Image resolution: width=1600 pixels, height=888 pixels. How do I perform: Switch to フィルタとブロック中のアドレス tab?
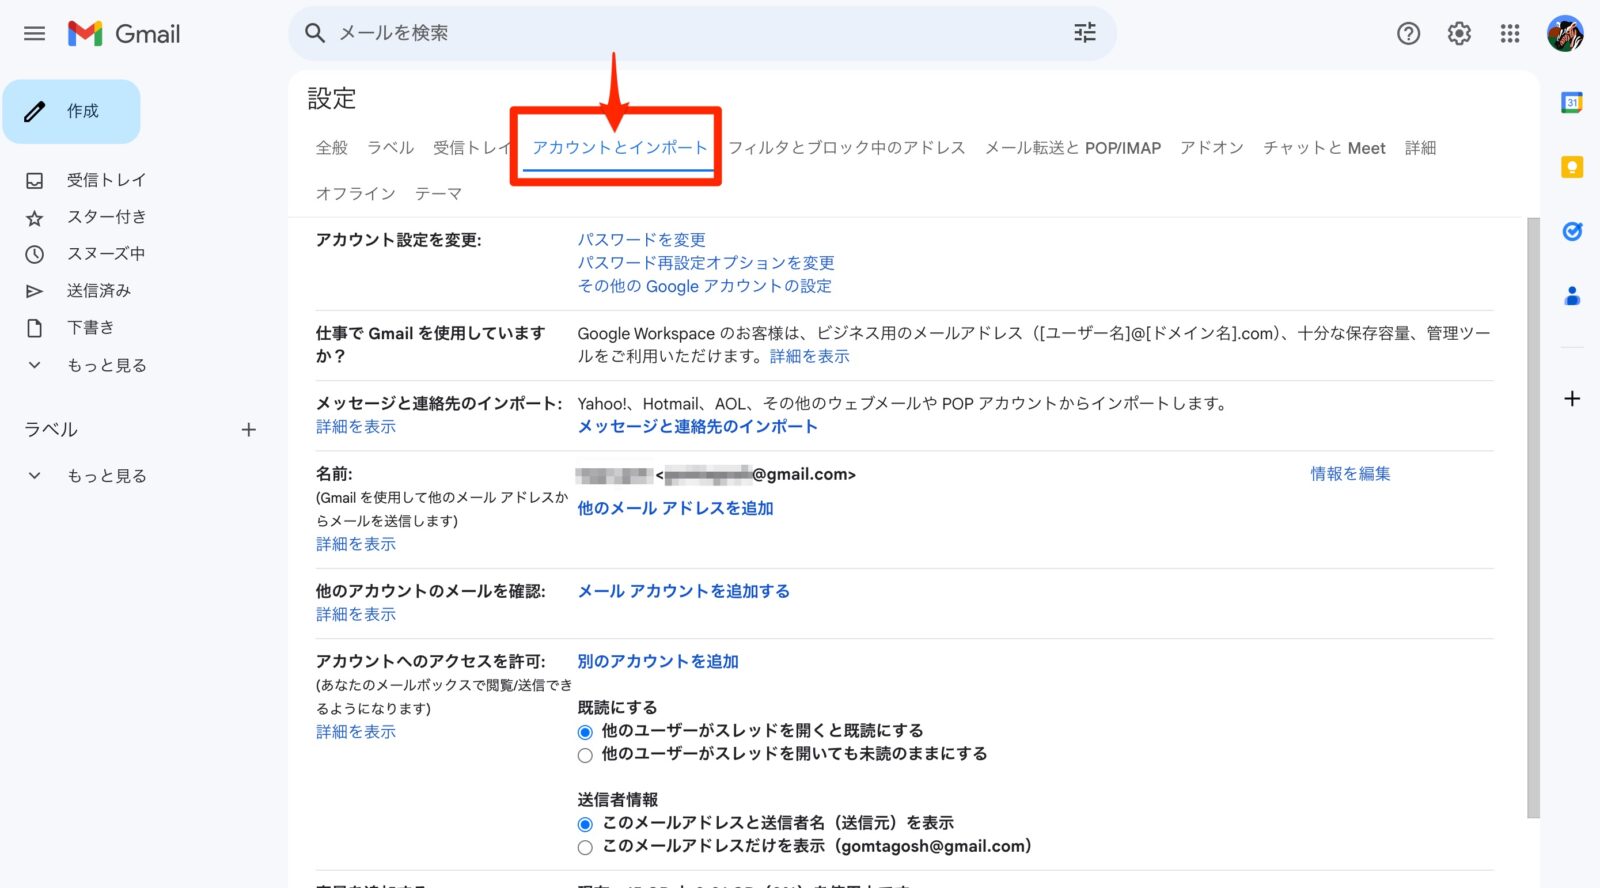(x=846, y=148)
